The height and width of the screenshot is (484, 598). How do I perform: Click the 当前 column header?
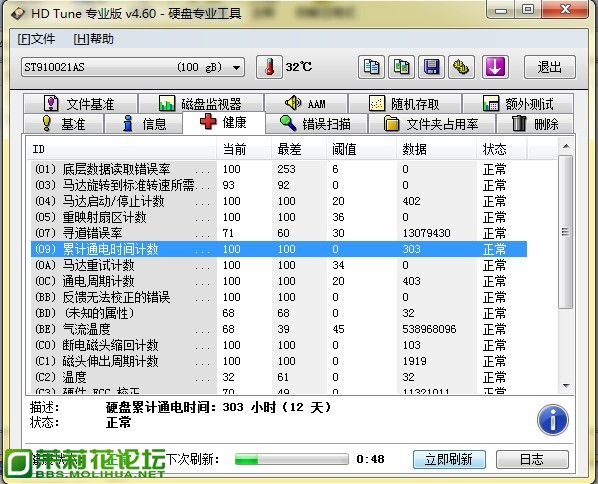(244, 149)
